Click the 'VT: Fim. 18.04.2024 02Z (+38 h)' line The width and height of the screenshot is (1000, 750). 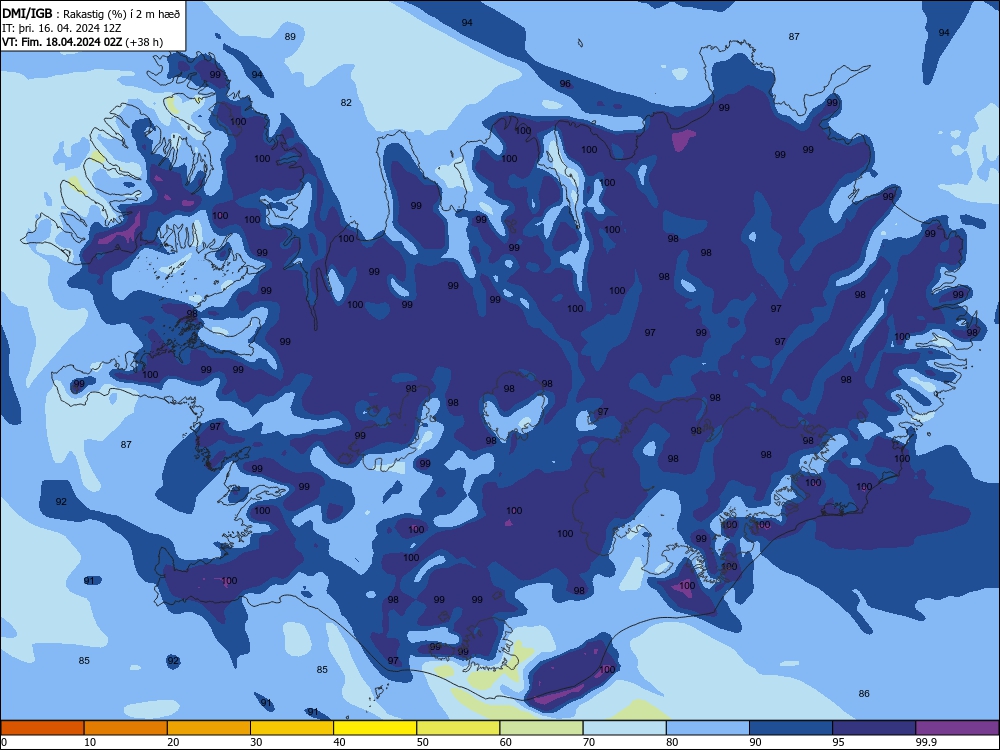pyautogui.click(x=82, y=42)
